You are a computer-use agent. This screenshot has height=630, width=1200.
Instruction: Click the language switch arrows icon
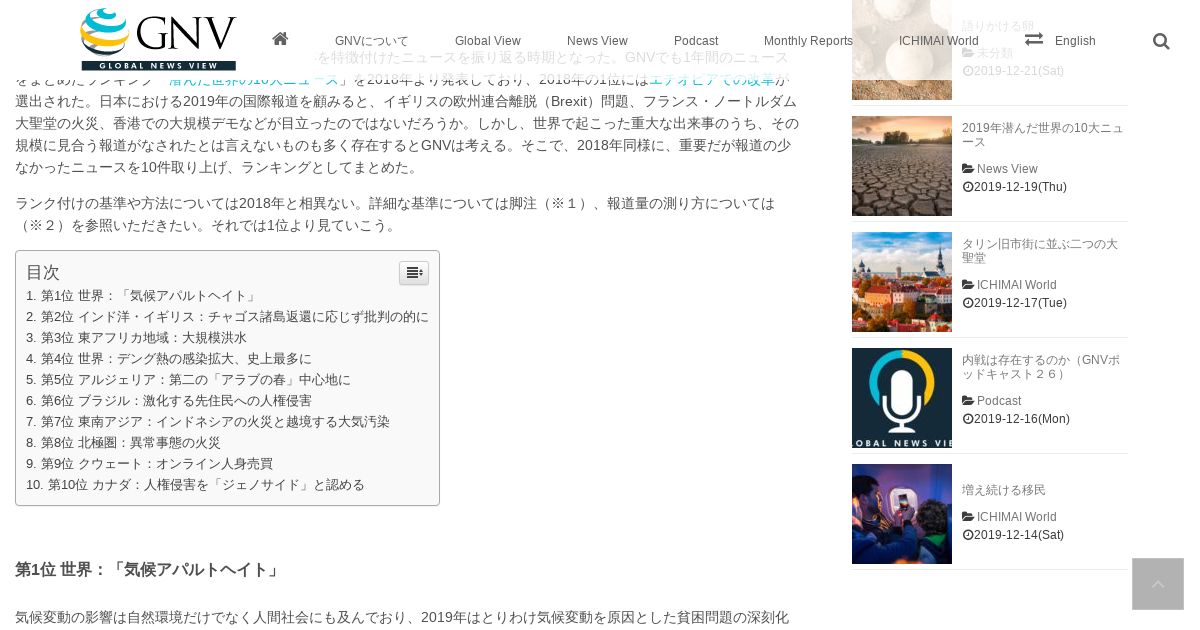click(1034, 39)
